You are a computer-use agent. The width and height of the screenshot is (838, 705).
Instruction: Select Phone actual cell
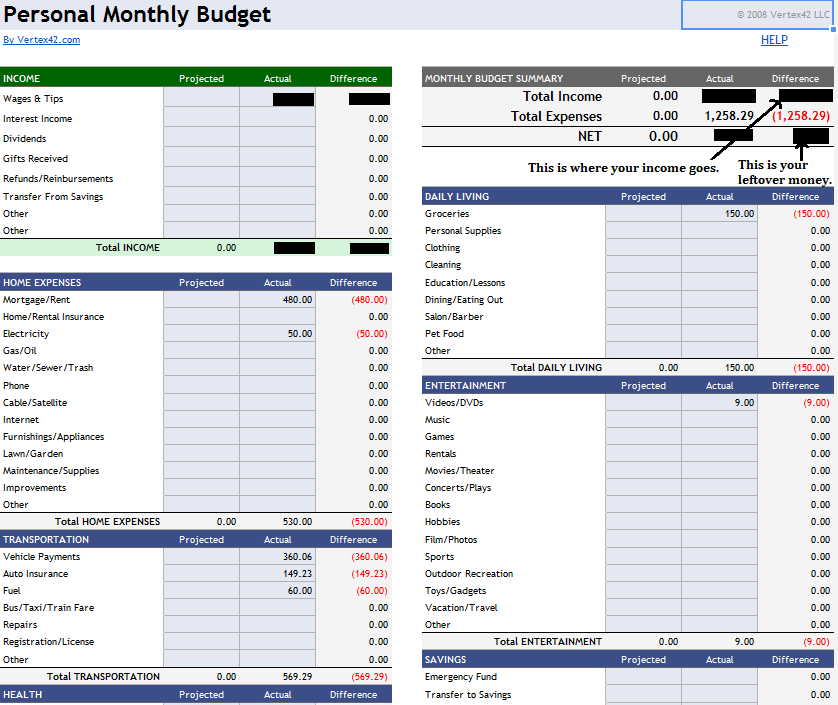277,385
